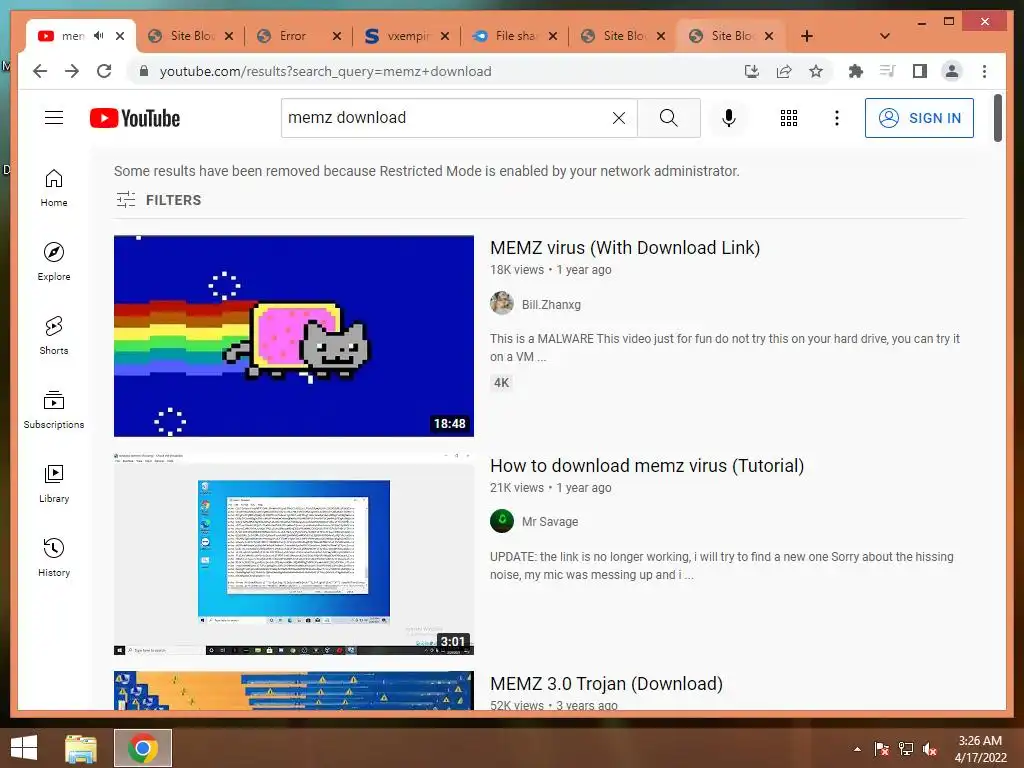
Task: Go to the YouTube logo home link
Action: tap(135, 118)
